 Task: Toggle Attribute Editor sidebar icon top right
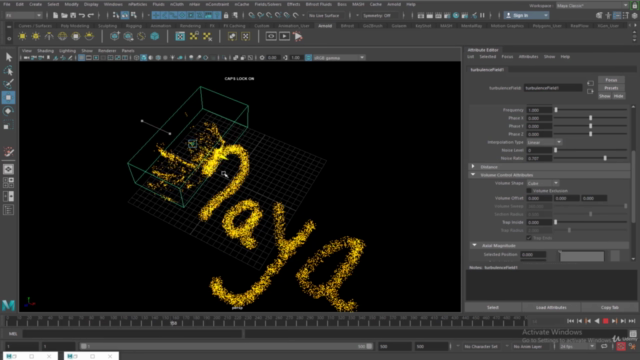pos(617,16)
